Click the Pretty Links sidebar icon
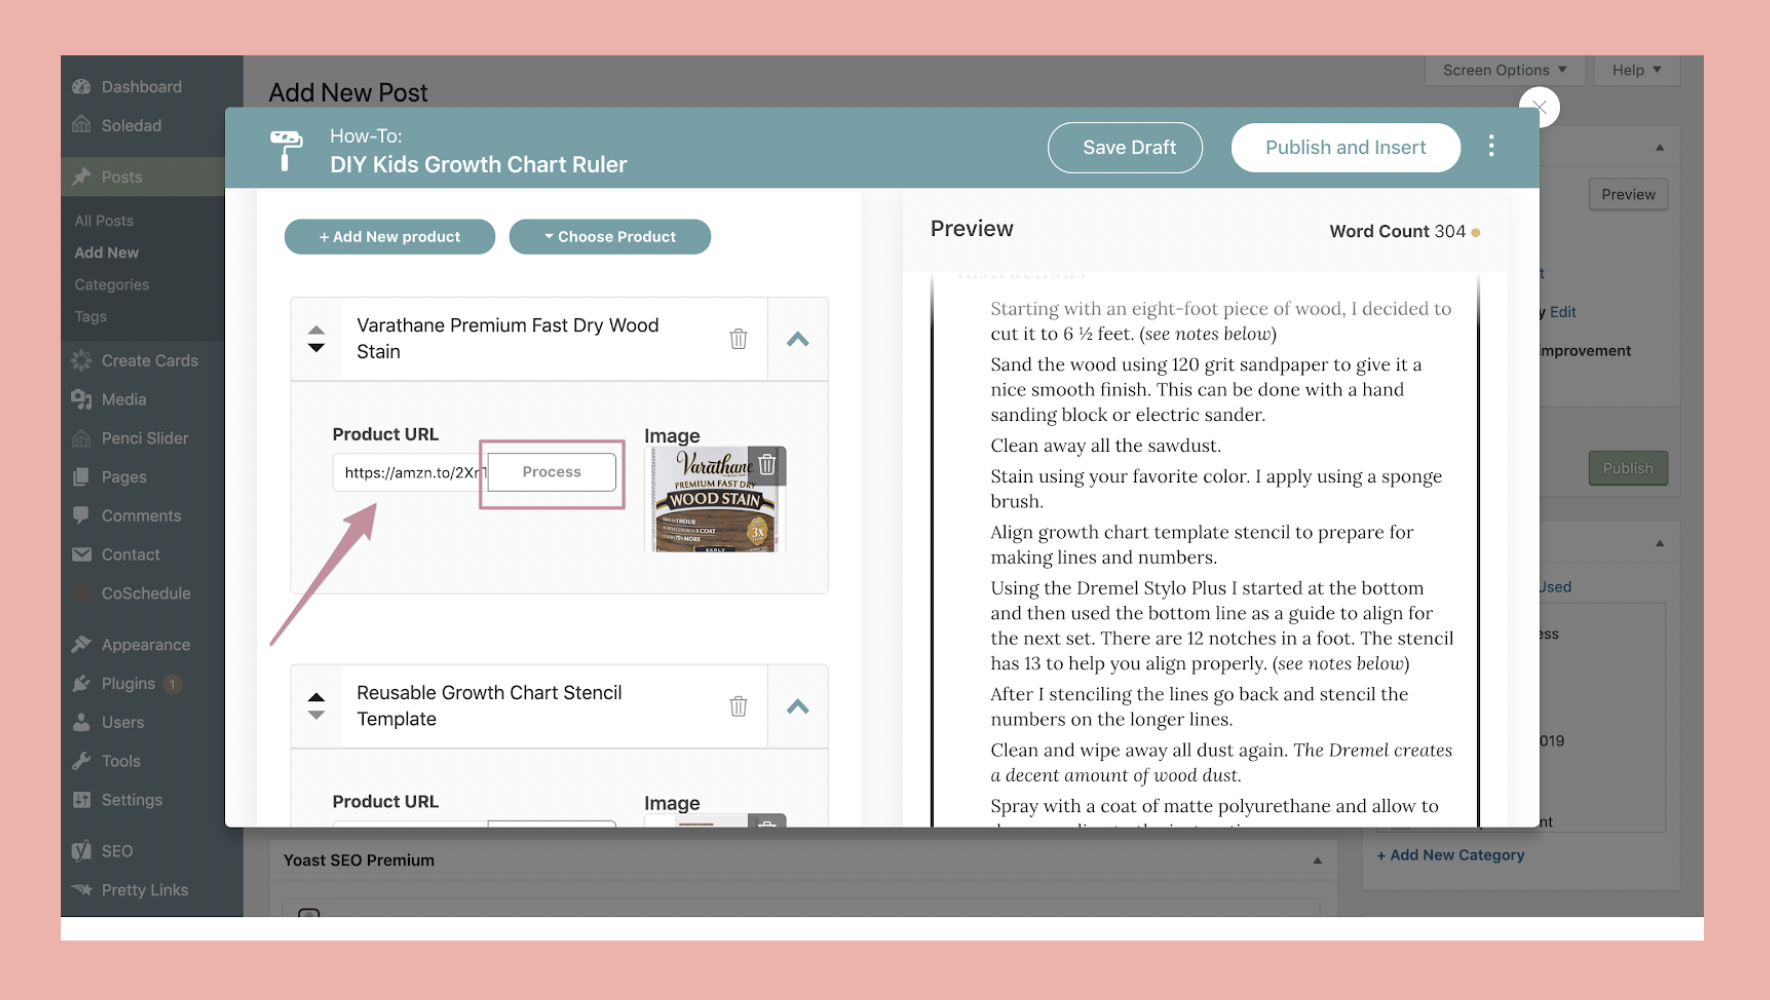The height and width of the screenshot is (1000, 1770). click(x=83, y=889)
